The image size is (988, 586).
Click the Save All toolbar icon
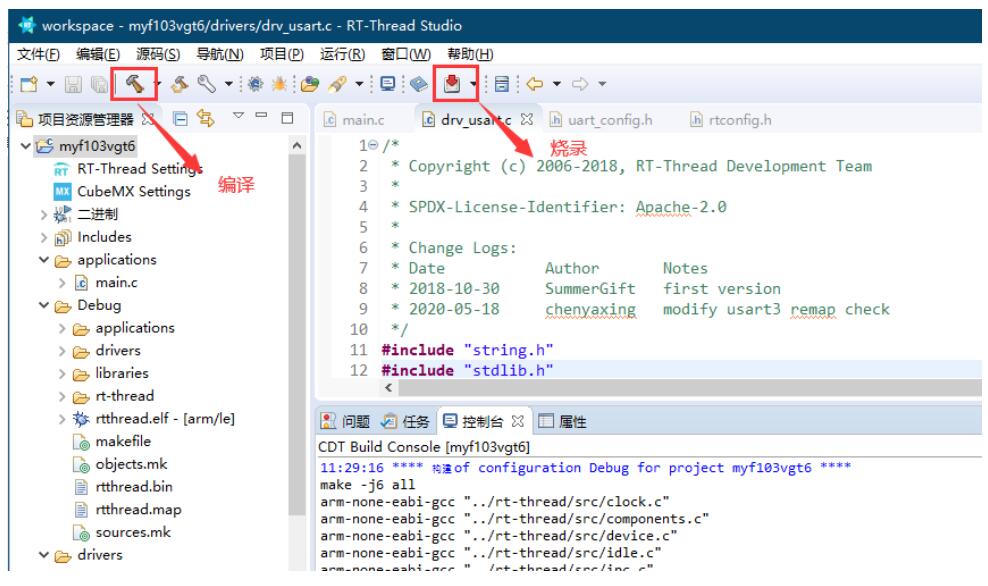tap(98, 84)
